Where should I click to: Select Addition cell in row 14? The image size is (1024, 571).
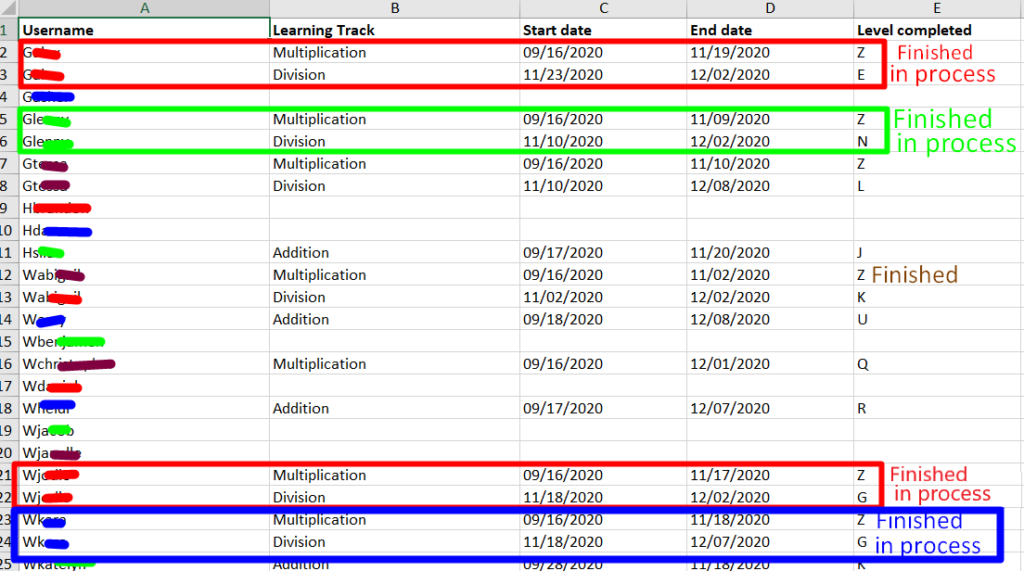point(394,319)
